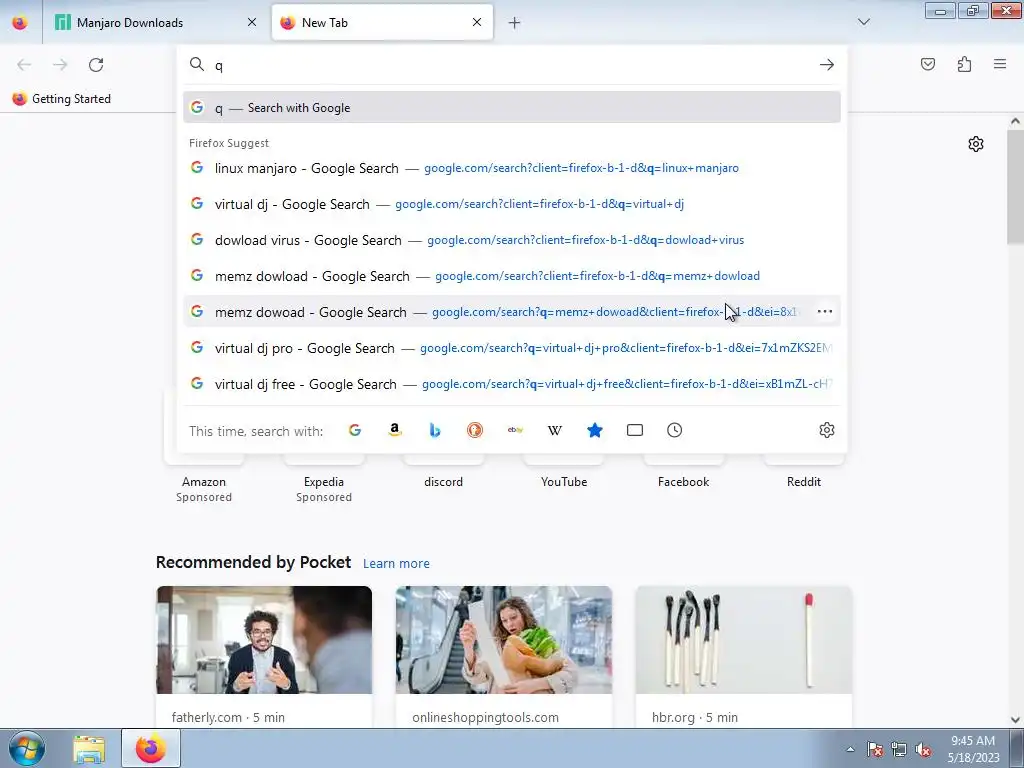Viewport: 1024px width, 768px height.
Task: Open the Getting Started bookmark
Action: coord(61,99)
